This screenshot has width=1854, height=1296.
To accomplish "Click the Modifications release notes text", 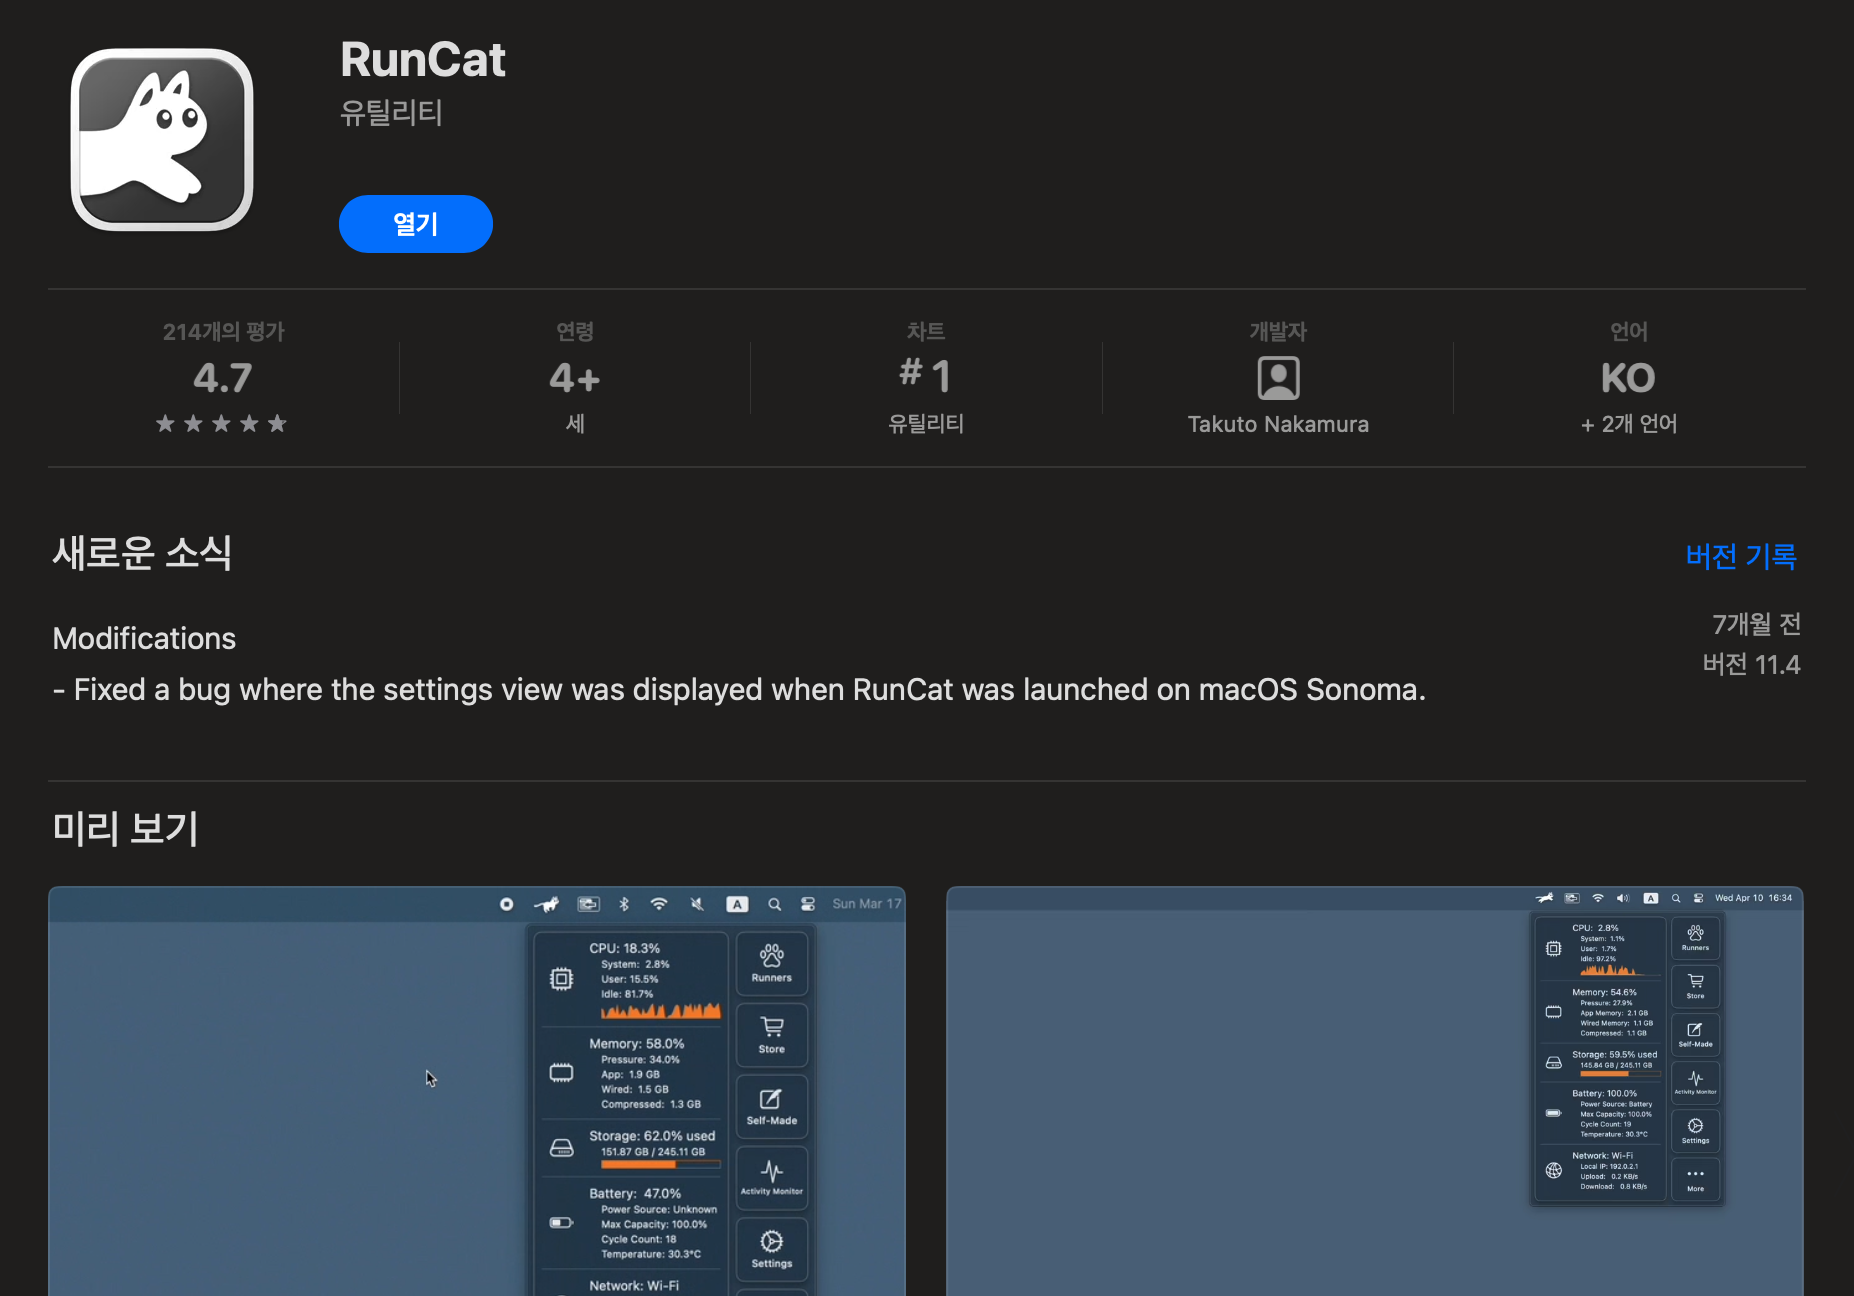I will pyautogui.click(x=144, y=638).
